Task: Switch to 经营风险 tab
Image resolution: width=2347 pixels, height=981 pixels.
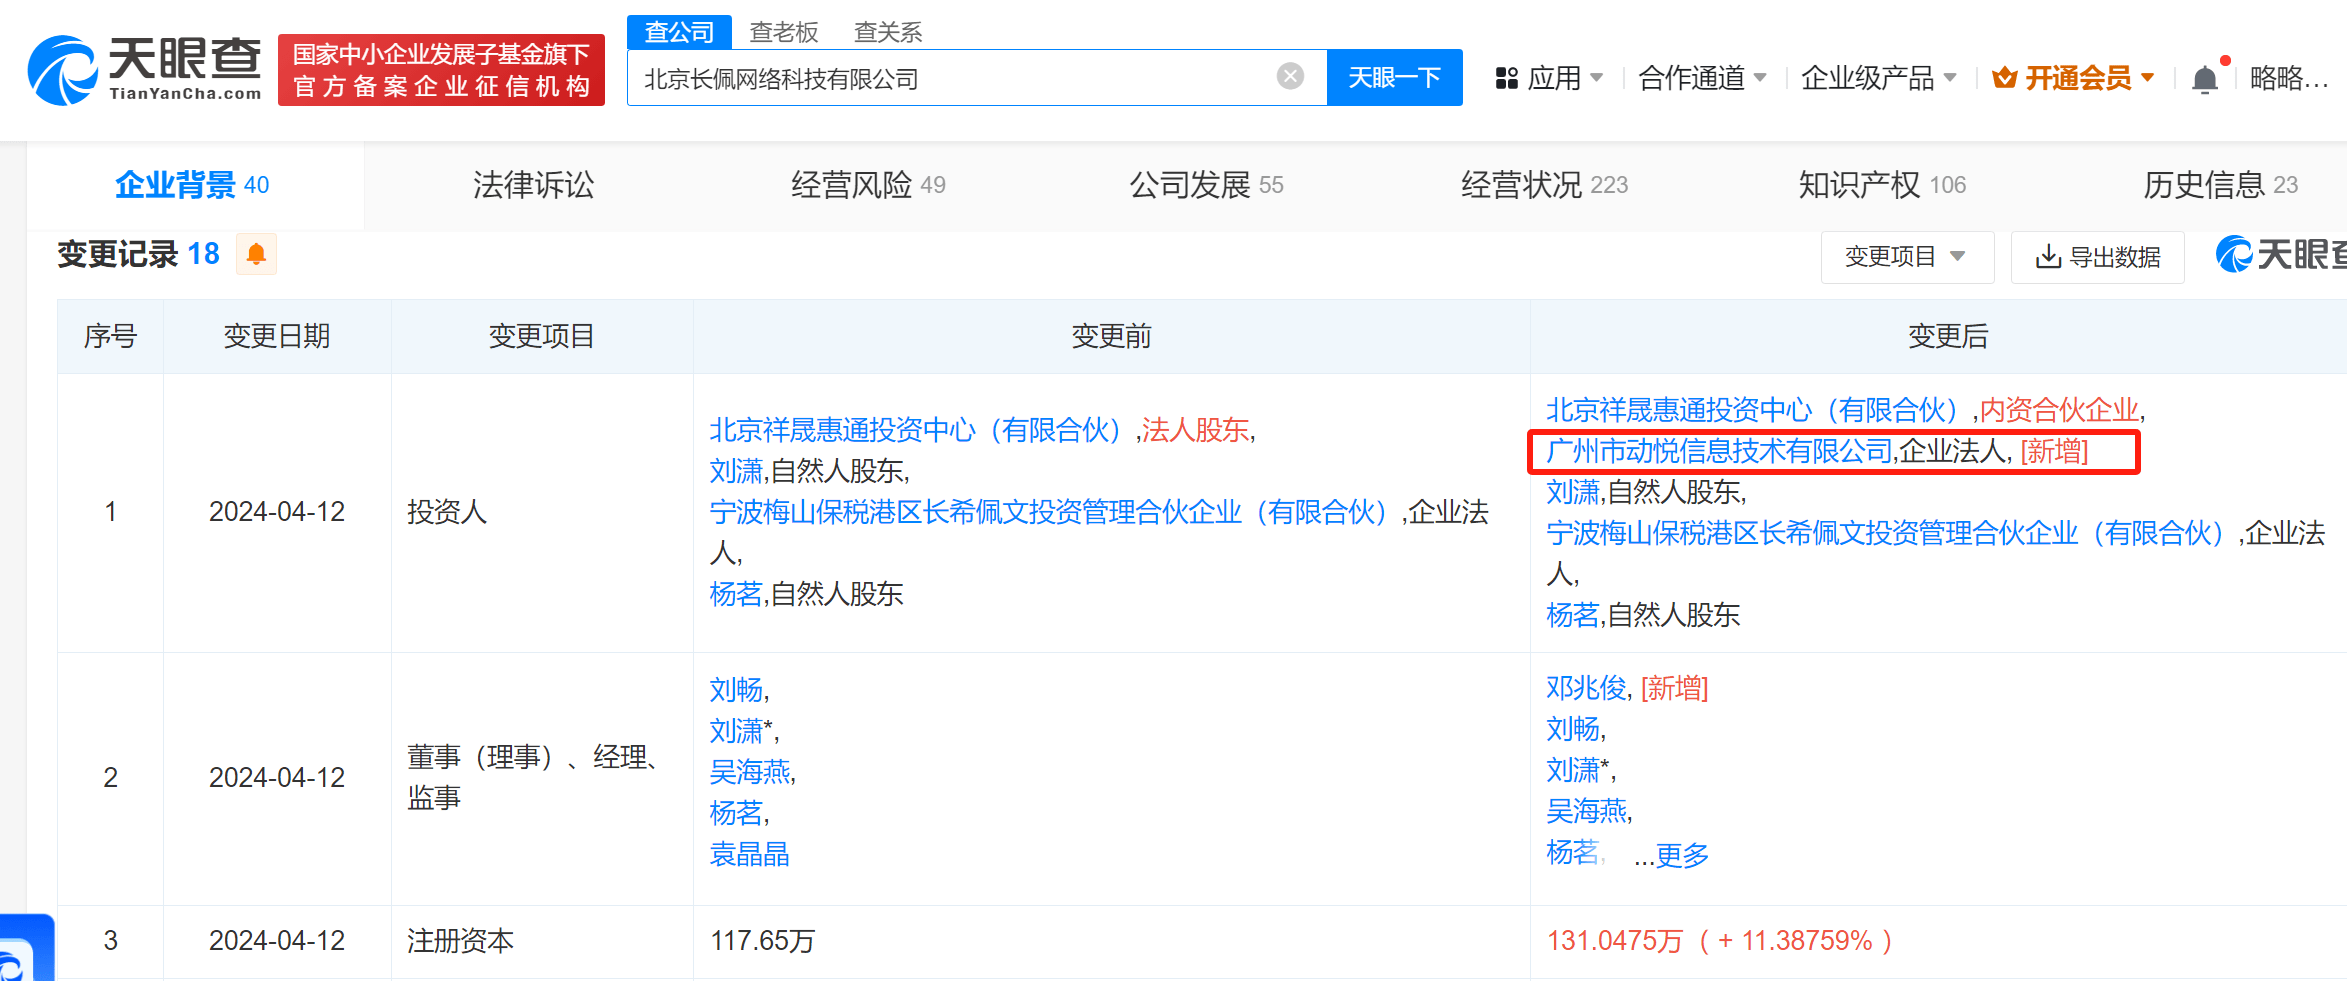Action: point(868,185)
